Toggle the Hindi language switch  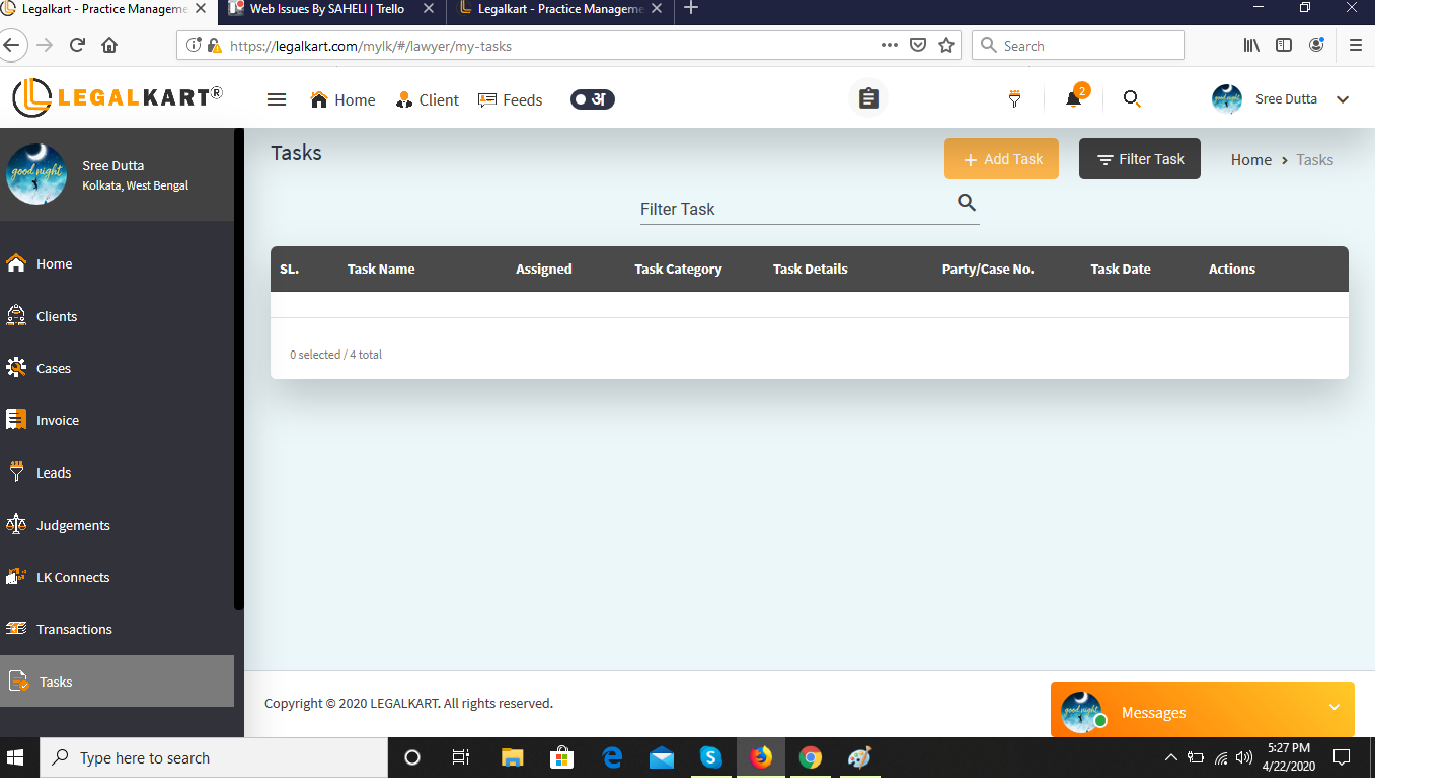tap(592, 99)
